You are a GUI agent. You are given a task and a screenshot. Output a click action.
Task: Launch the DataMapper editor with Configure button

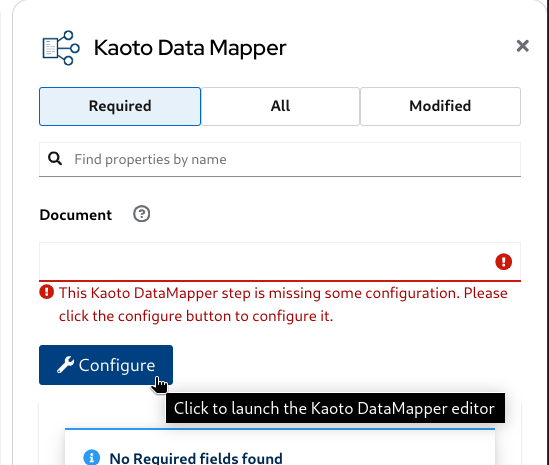(x=106, y=365)
